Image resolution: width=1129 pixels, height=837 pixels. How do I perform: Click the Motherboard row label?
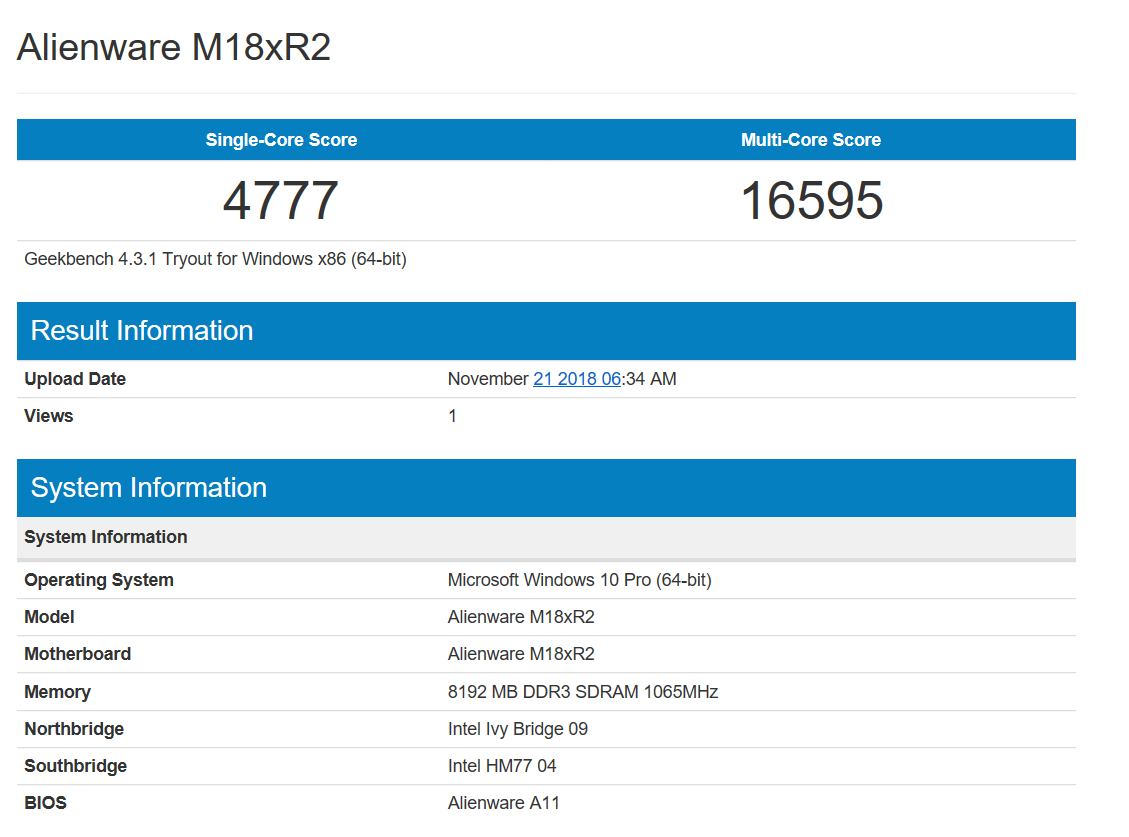(78, 654)
